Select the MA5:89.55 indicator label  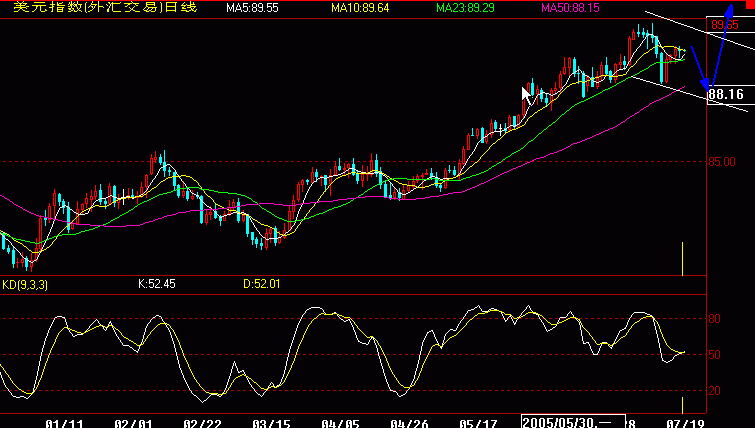coord(252,8)
